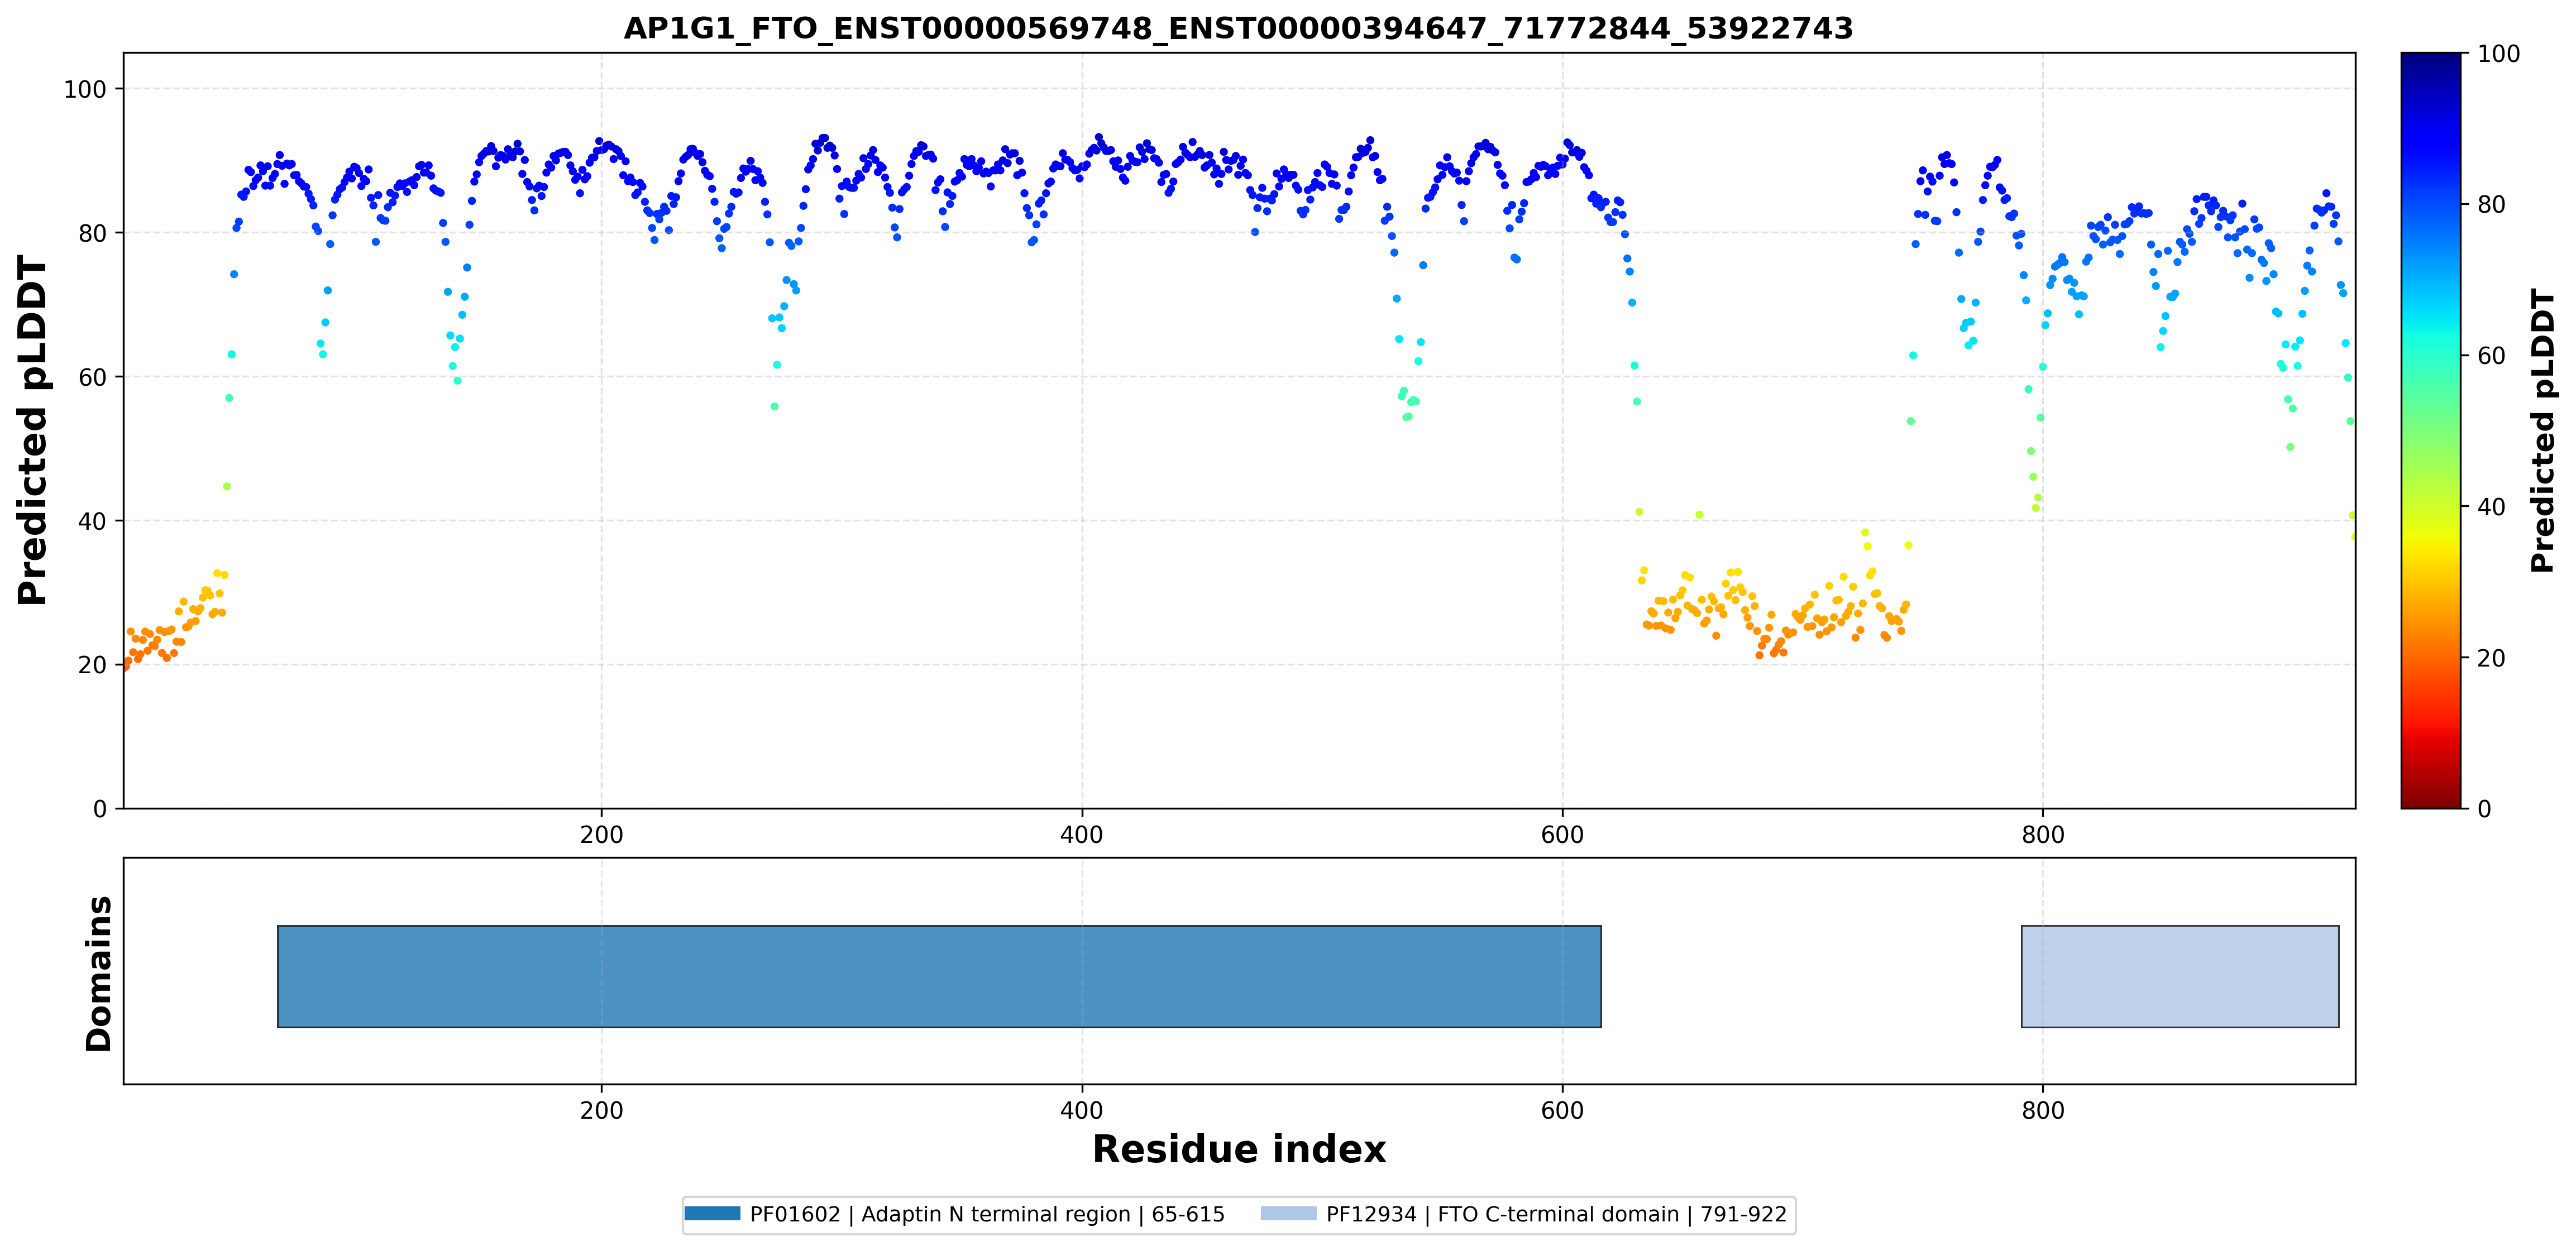The width and height of the screenshot is (2576, 1251).
Task: Click the Residue index axis label
Action: [x=1239, y=1149]
